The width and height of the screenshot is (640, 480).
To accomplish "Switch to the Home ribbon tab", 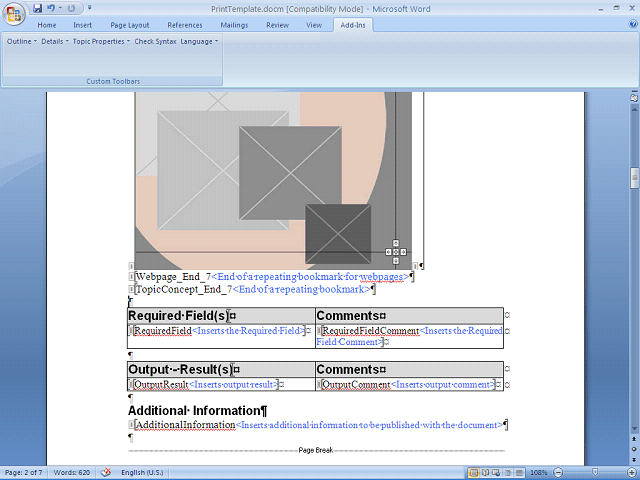I will tap(47, 25).
